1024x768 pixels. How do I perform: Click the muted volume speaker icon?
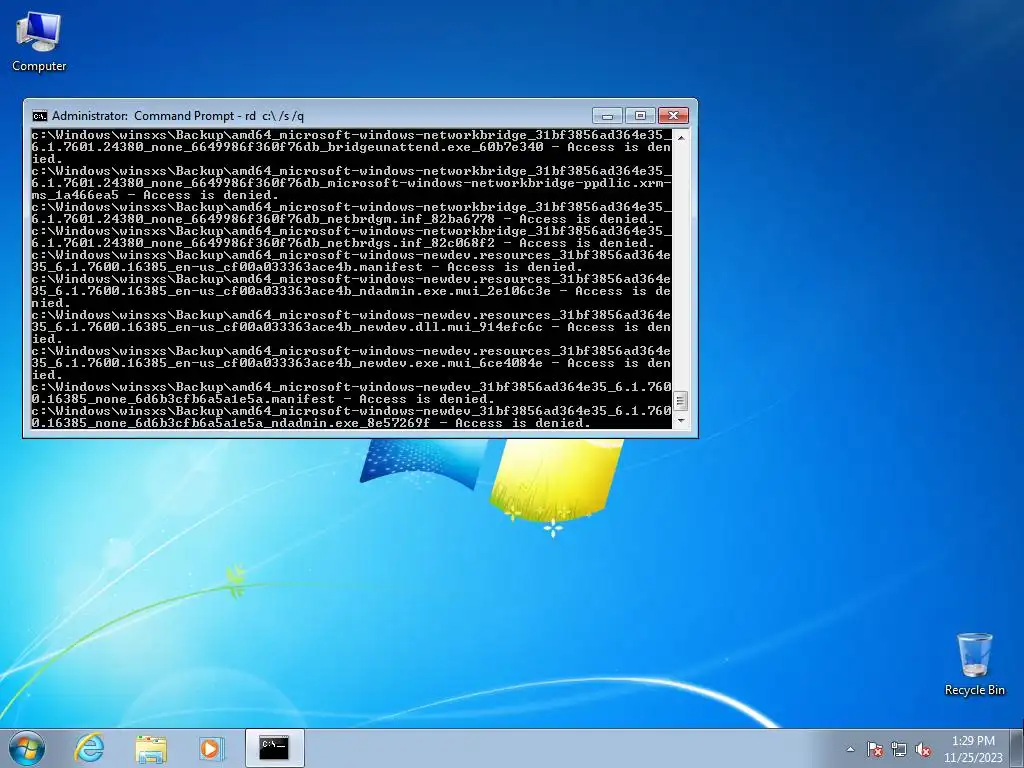pyautogui.click(x=923, y=749)
